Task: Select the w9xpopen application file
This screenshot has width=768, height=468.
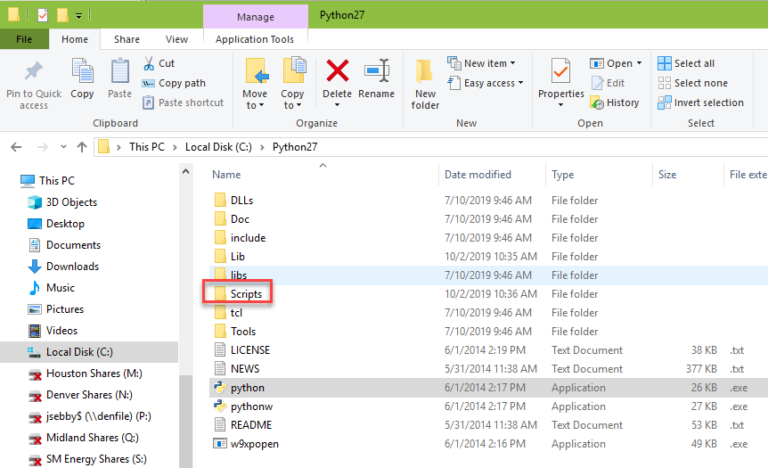Action: pyautogui.click(x=488, y=444)
